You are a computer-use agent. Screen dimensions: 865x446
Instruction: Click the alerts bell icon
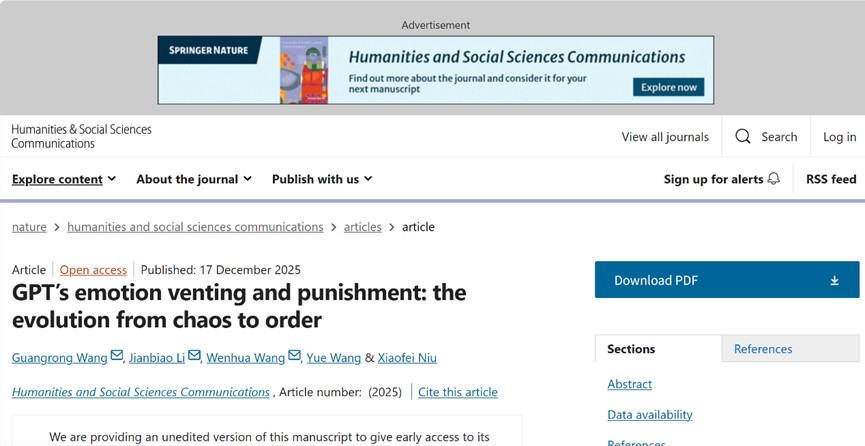click(773, 179)
